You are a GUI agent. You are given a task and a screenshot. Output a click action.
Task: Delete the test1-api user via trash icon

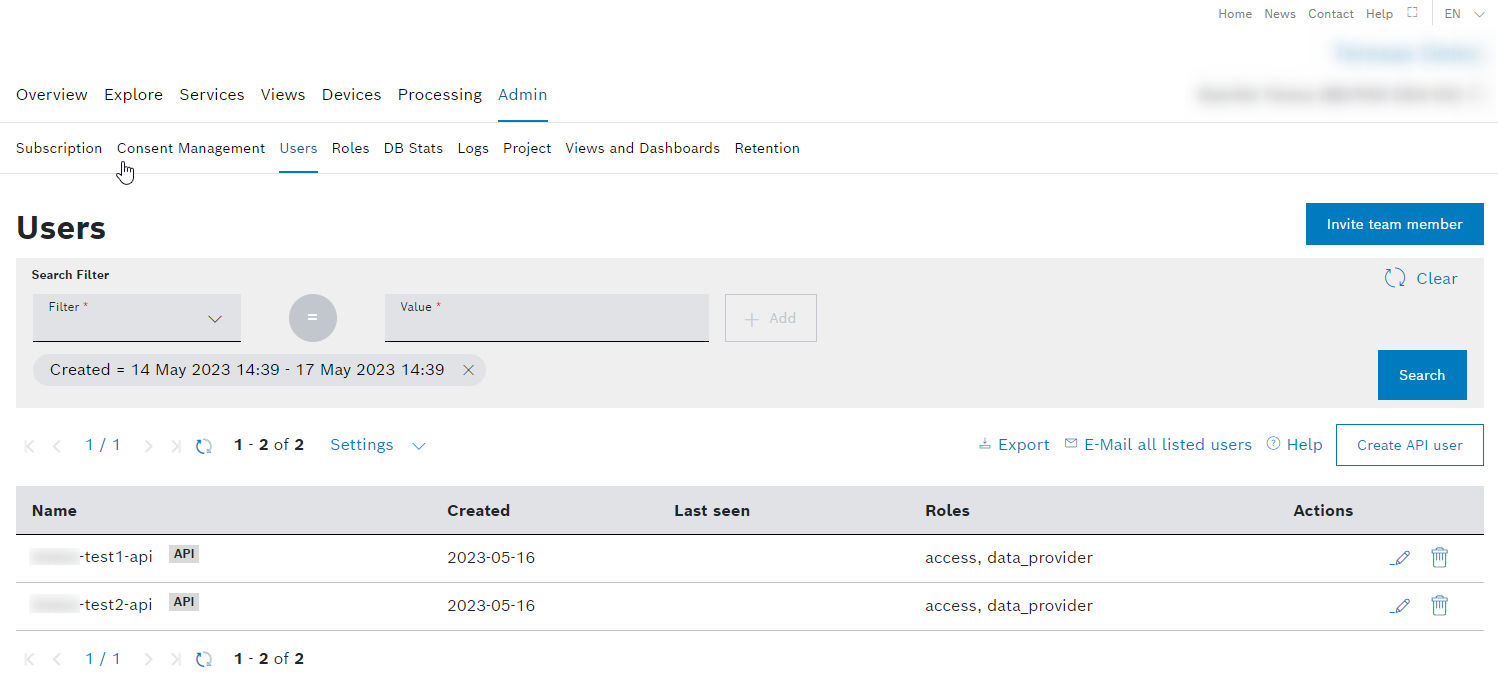(x=1439, y=557)
